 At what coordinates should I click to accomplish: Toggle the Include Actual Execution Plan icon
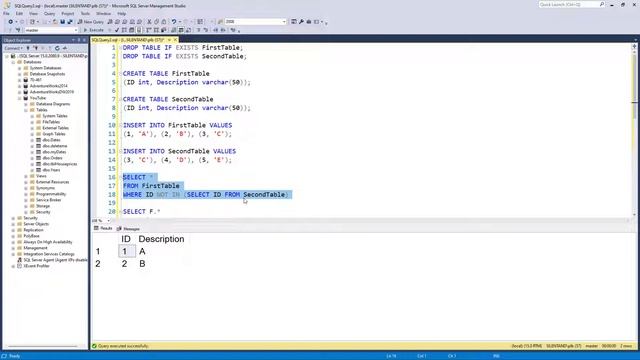click(148, 30)
